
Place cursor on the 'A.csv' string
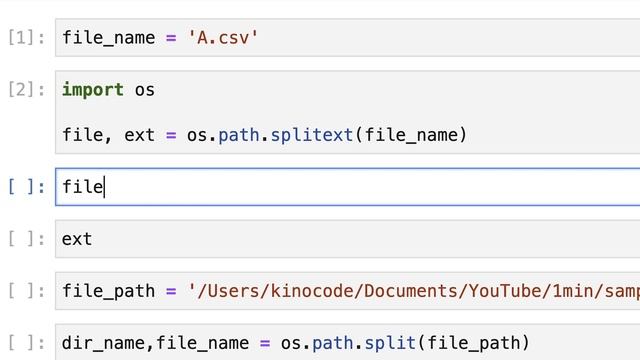pyautogui.click(x=222, y=38)
